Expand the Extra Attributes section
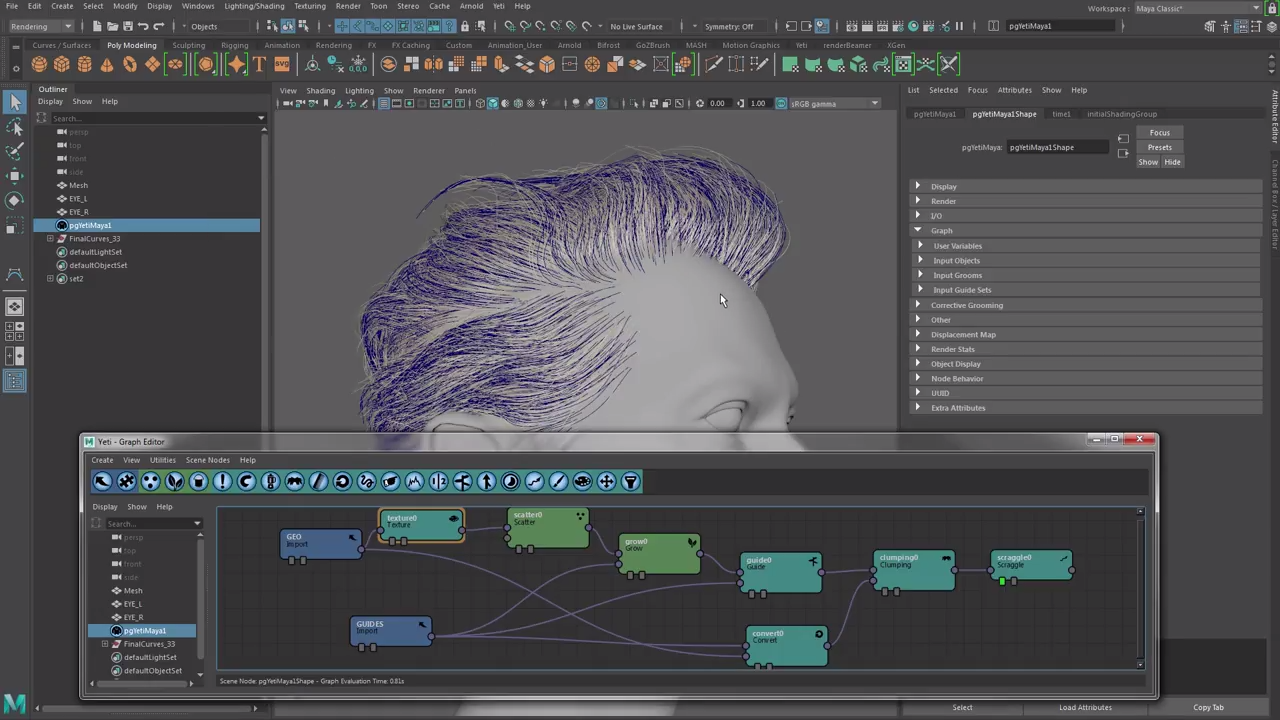1280x720 pixels. tap(917, 407)
